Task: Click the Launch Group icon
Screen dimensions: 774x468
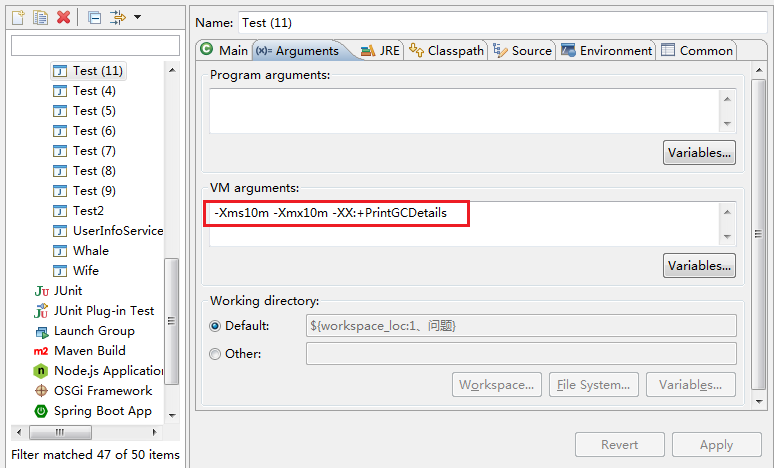Action: pyautogui.click(x=41, y=332)
